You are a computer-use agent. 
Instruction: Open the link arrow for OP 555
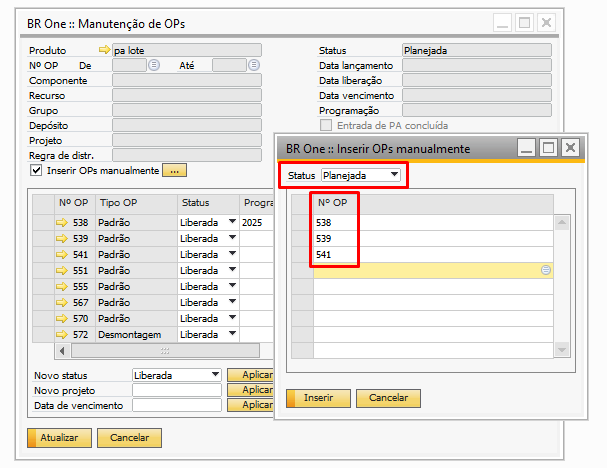click(63, 286)
